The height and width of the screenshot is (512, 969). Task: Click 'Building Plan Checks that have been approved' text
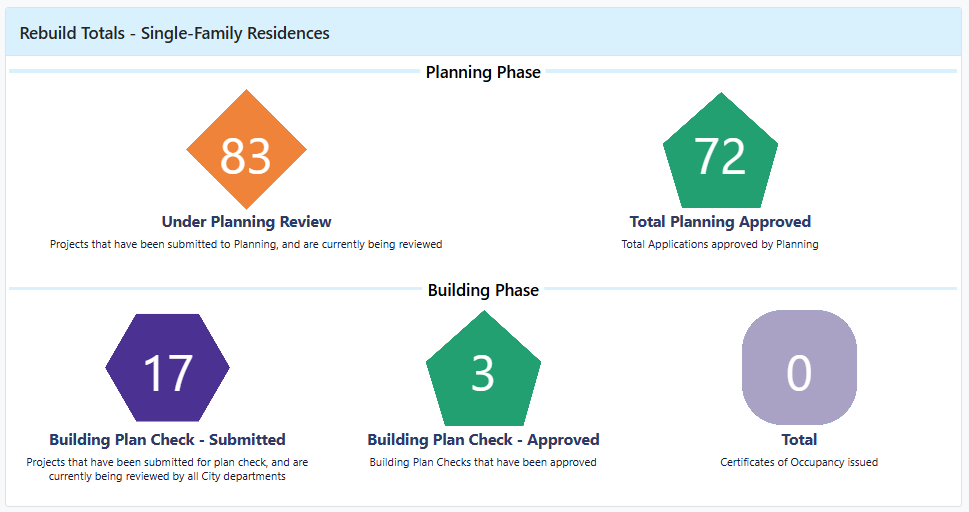click(483, 462)
